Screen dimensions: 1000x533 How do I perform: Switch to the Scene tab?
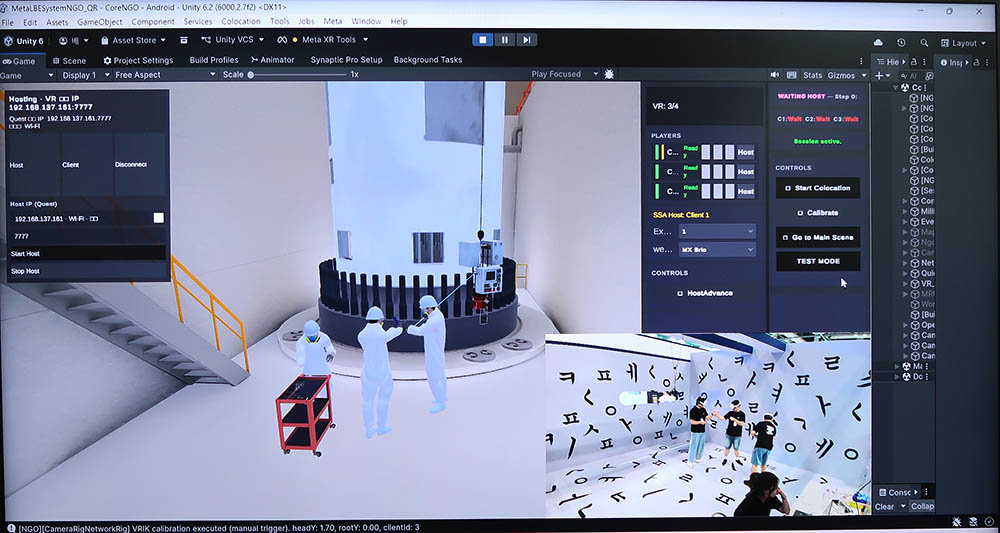[x=69, y=61]
